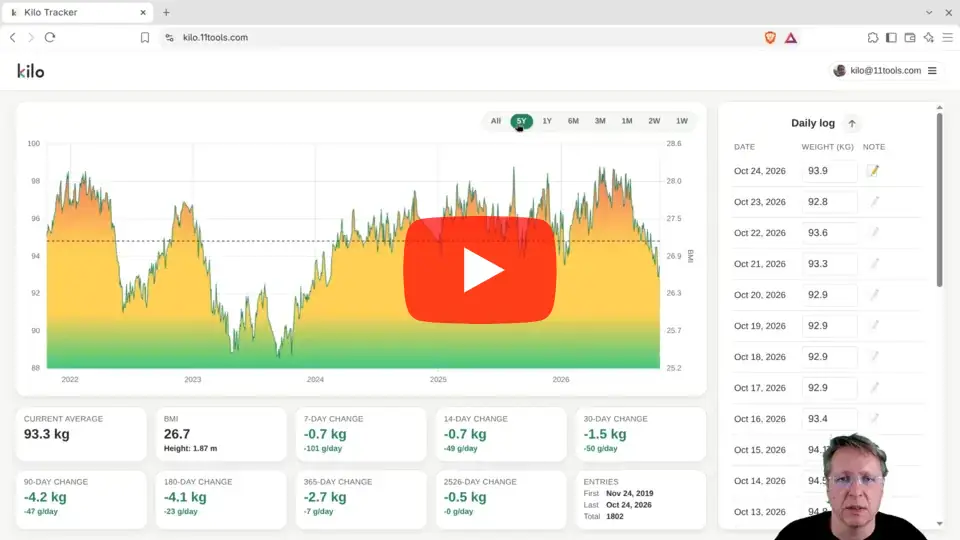Add note for Oct 21, 2026
960x540 pixels.
point(875,263)
